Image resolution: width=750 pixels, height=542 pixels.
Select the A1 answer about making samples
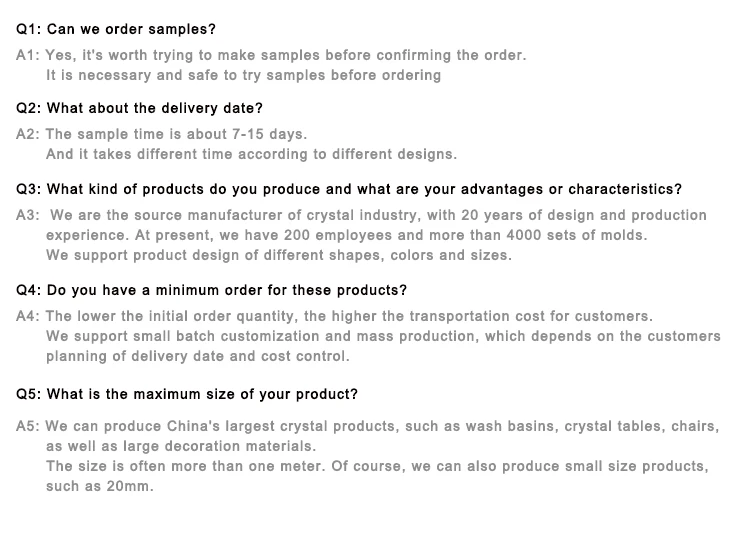[x=271, y=55]
